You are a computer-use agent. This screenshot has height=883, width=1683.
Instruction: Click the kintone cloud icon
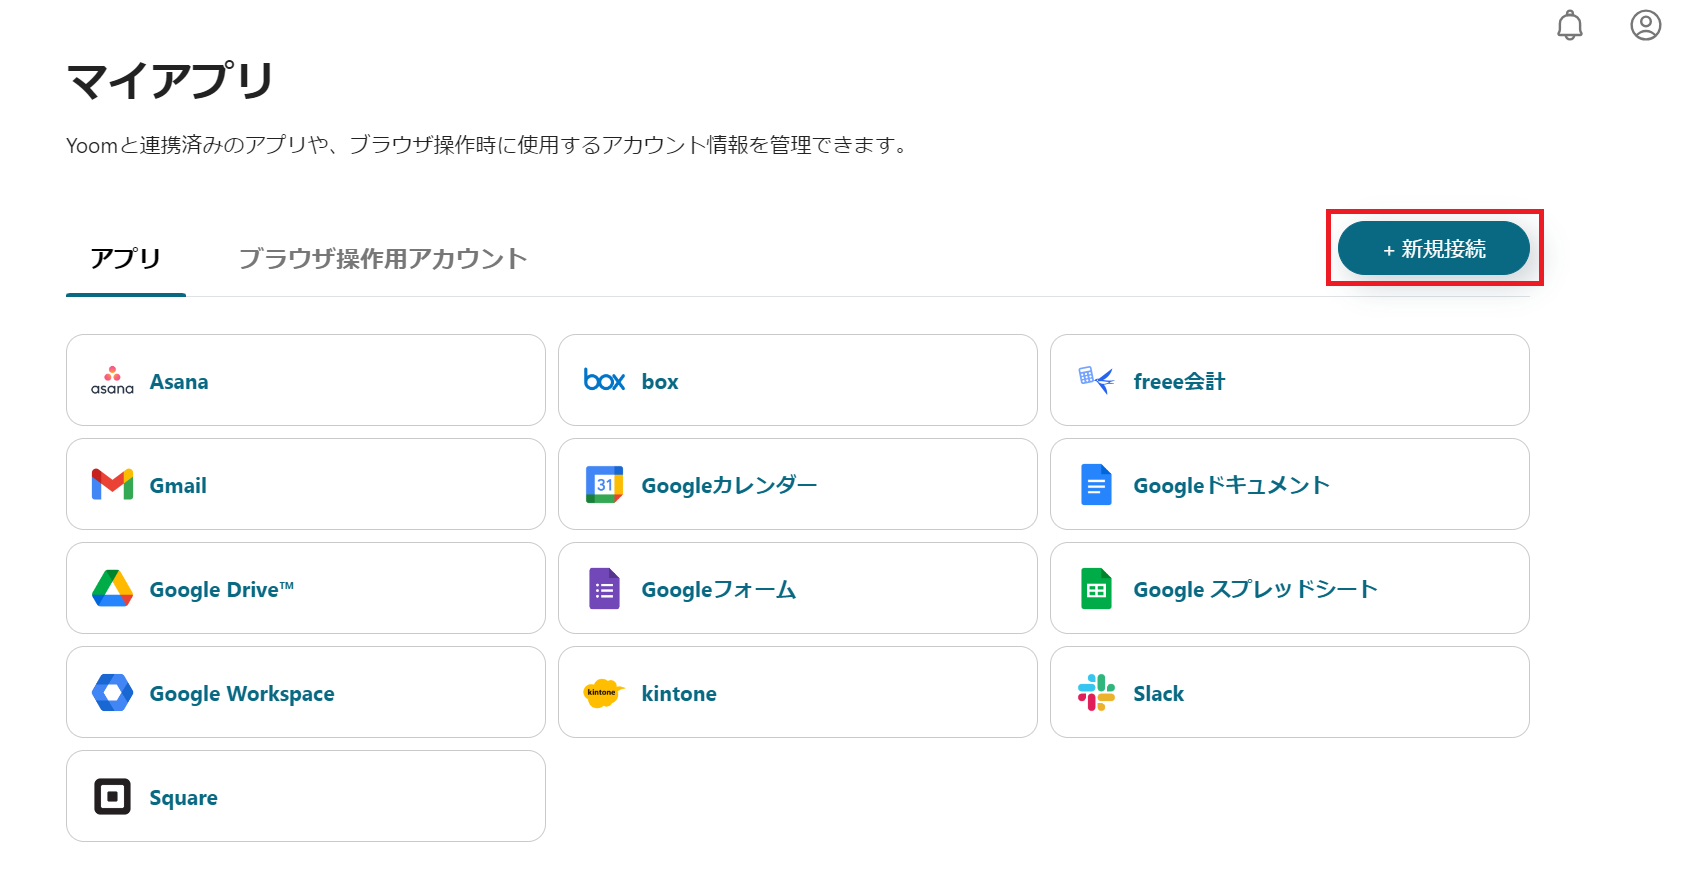pos(603,693)
